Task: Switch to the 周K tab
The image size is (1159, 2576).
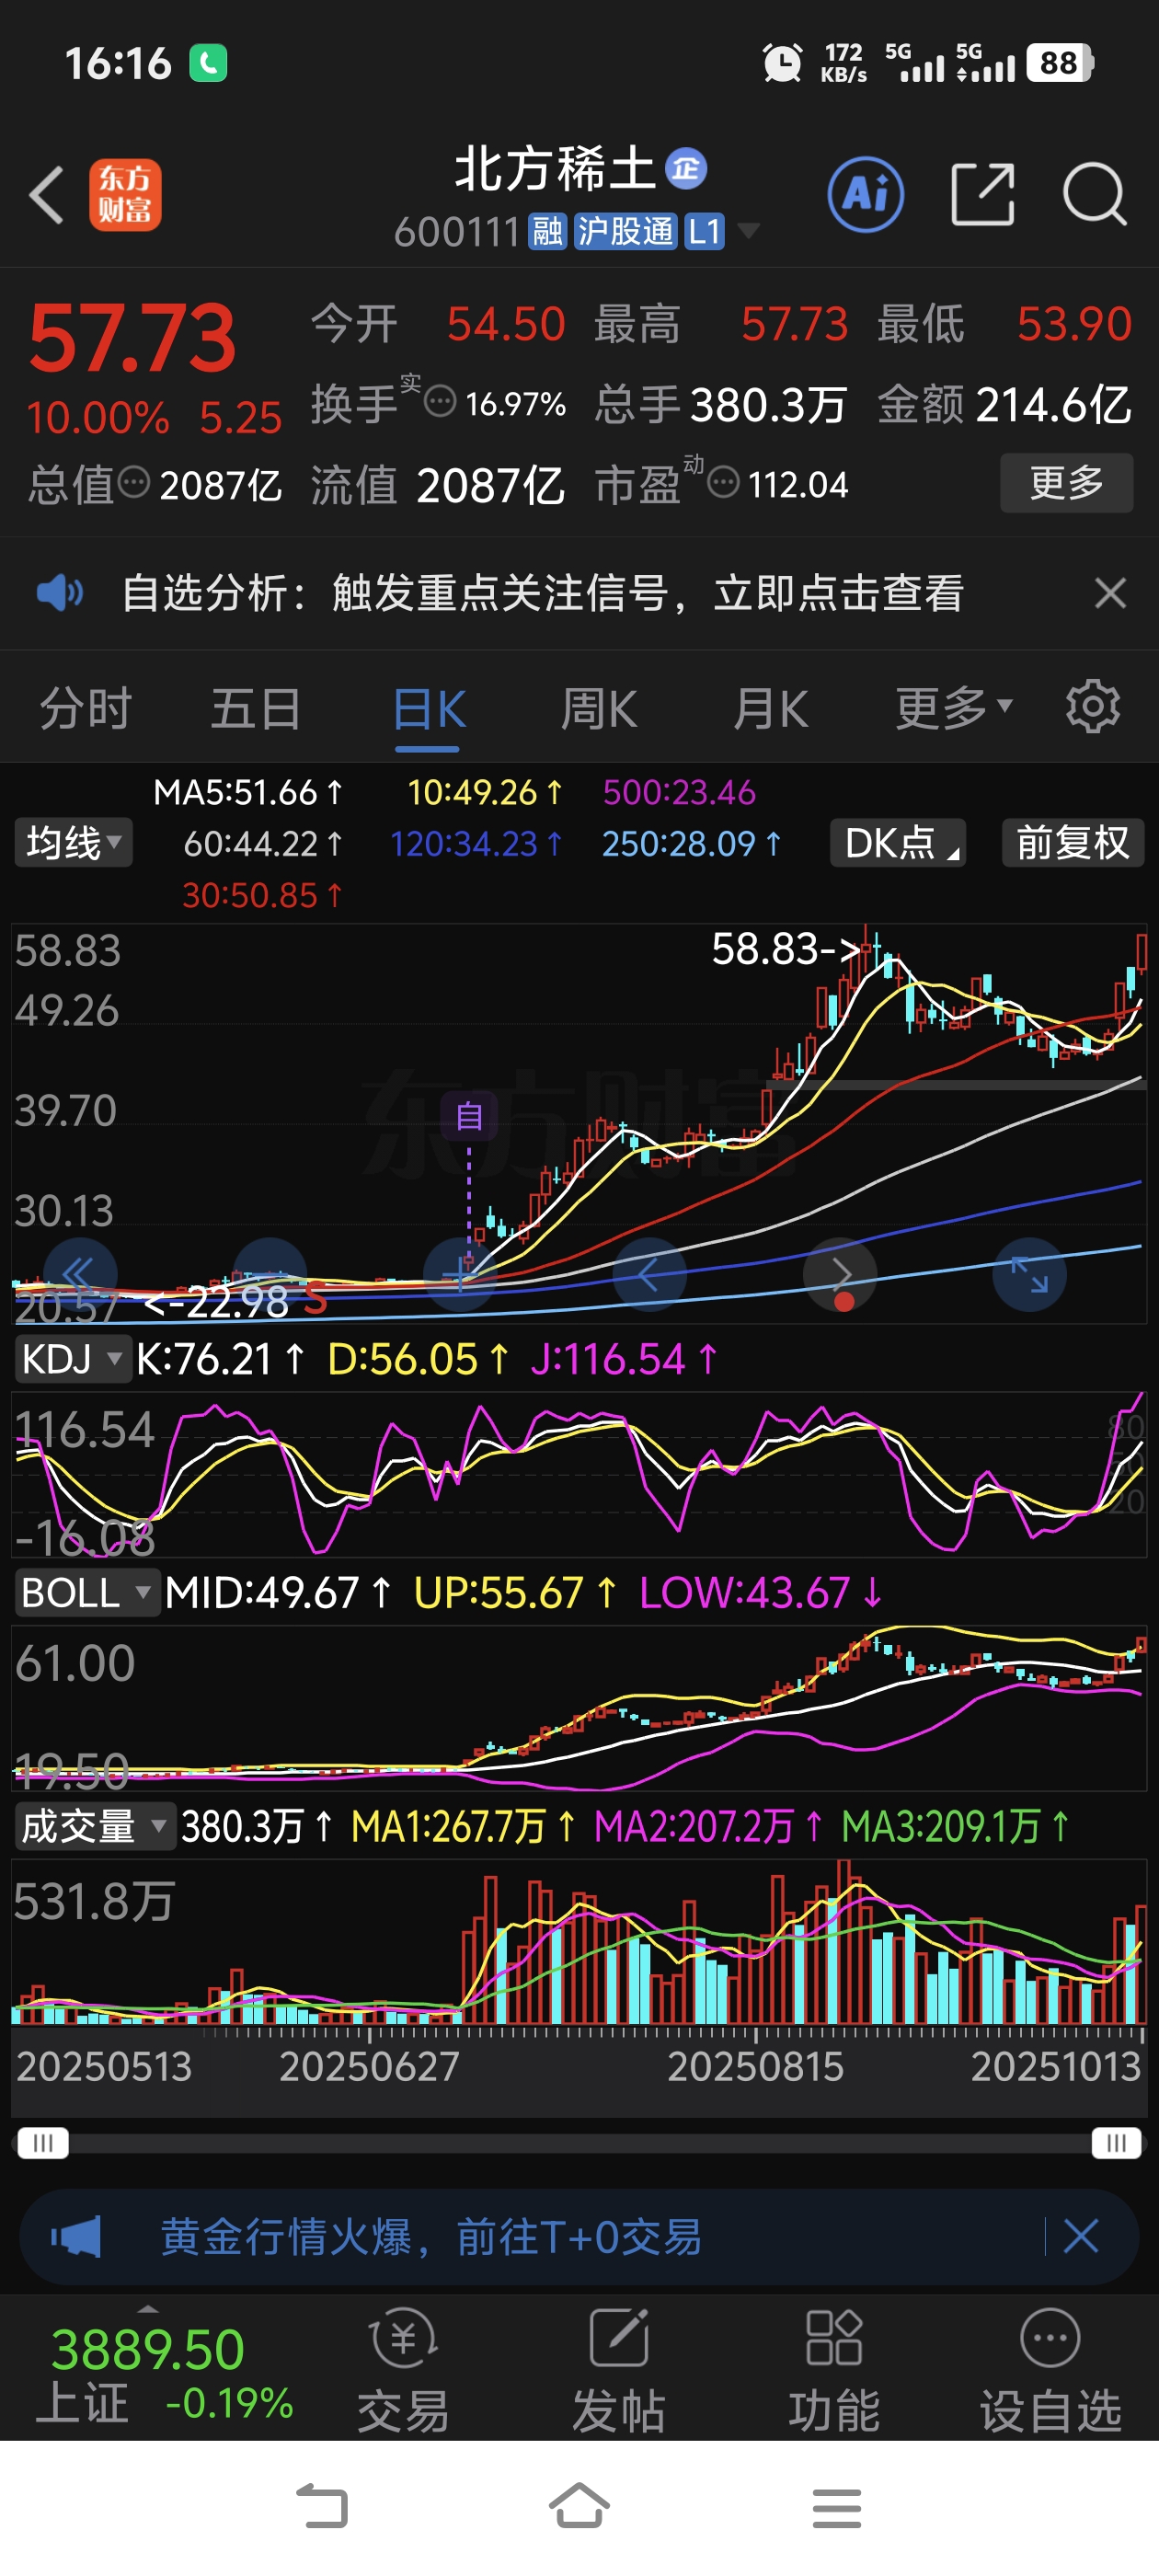Action: pyautogui.click(x=599, y=709)
